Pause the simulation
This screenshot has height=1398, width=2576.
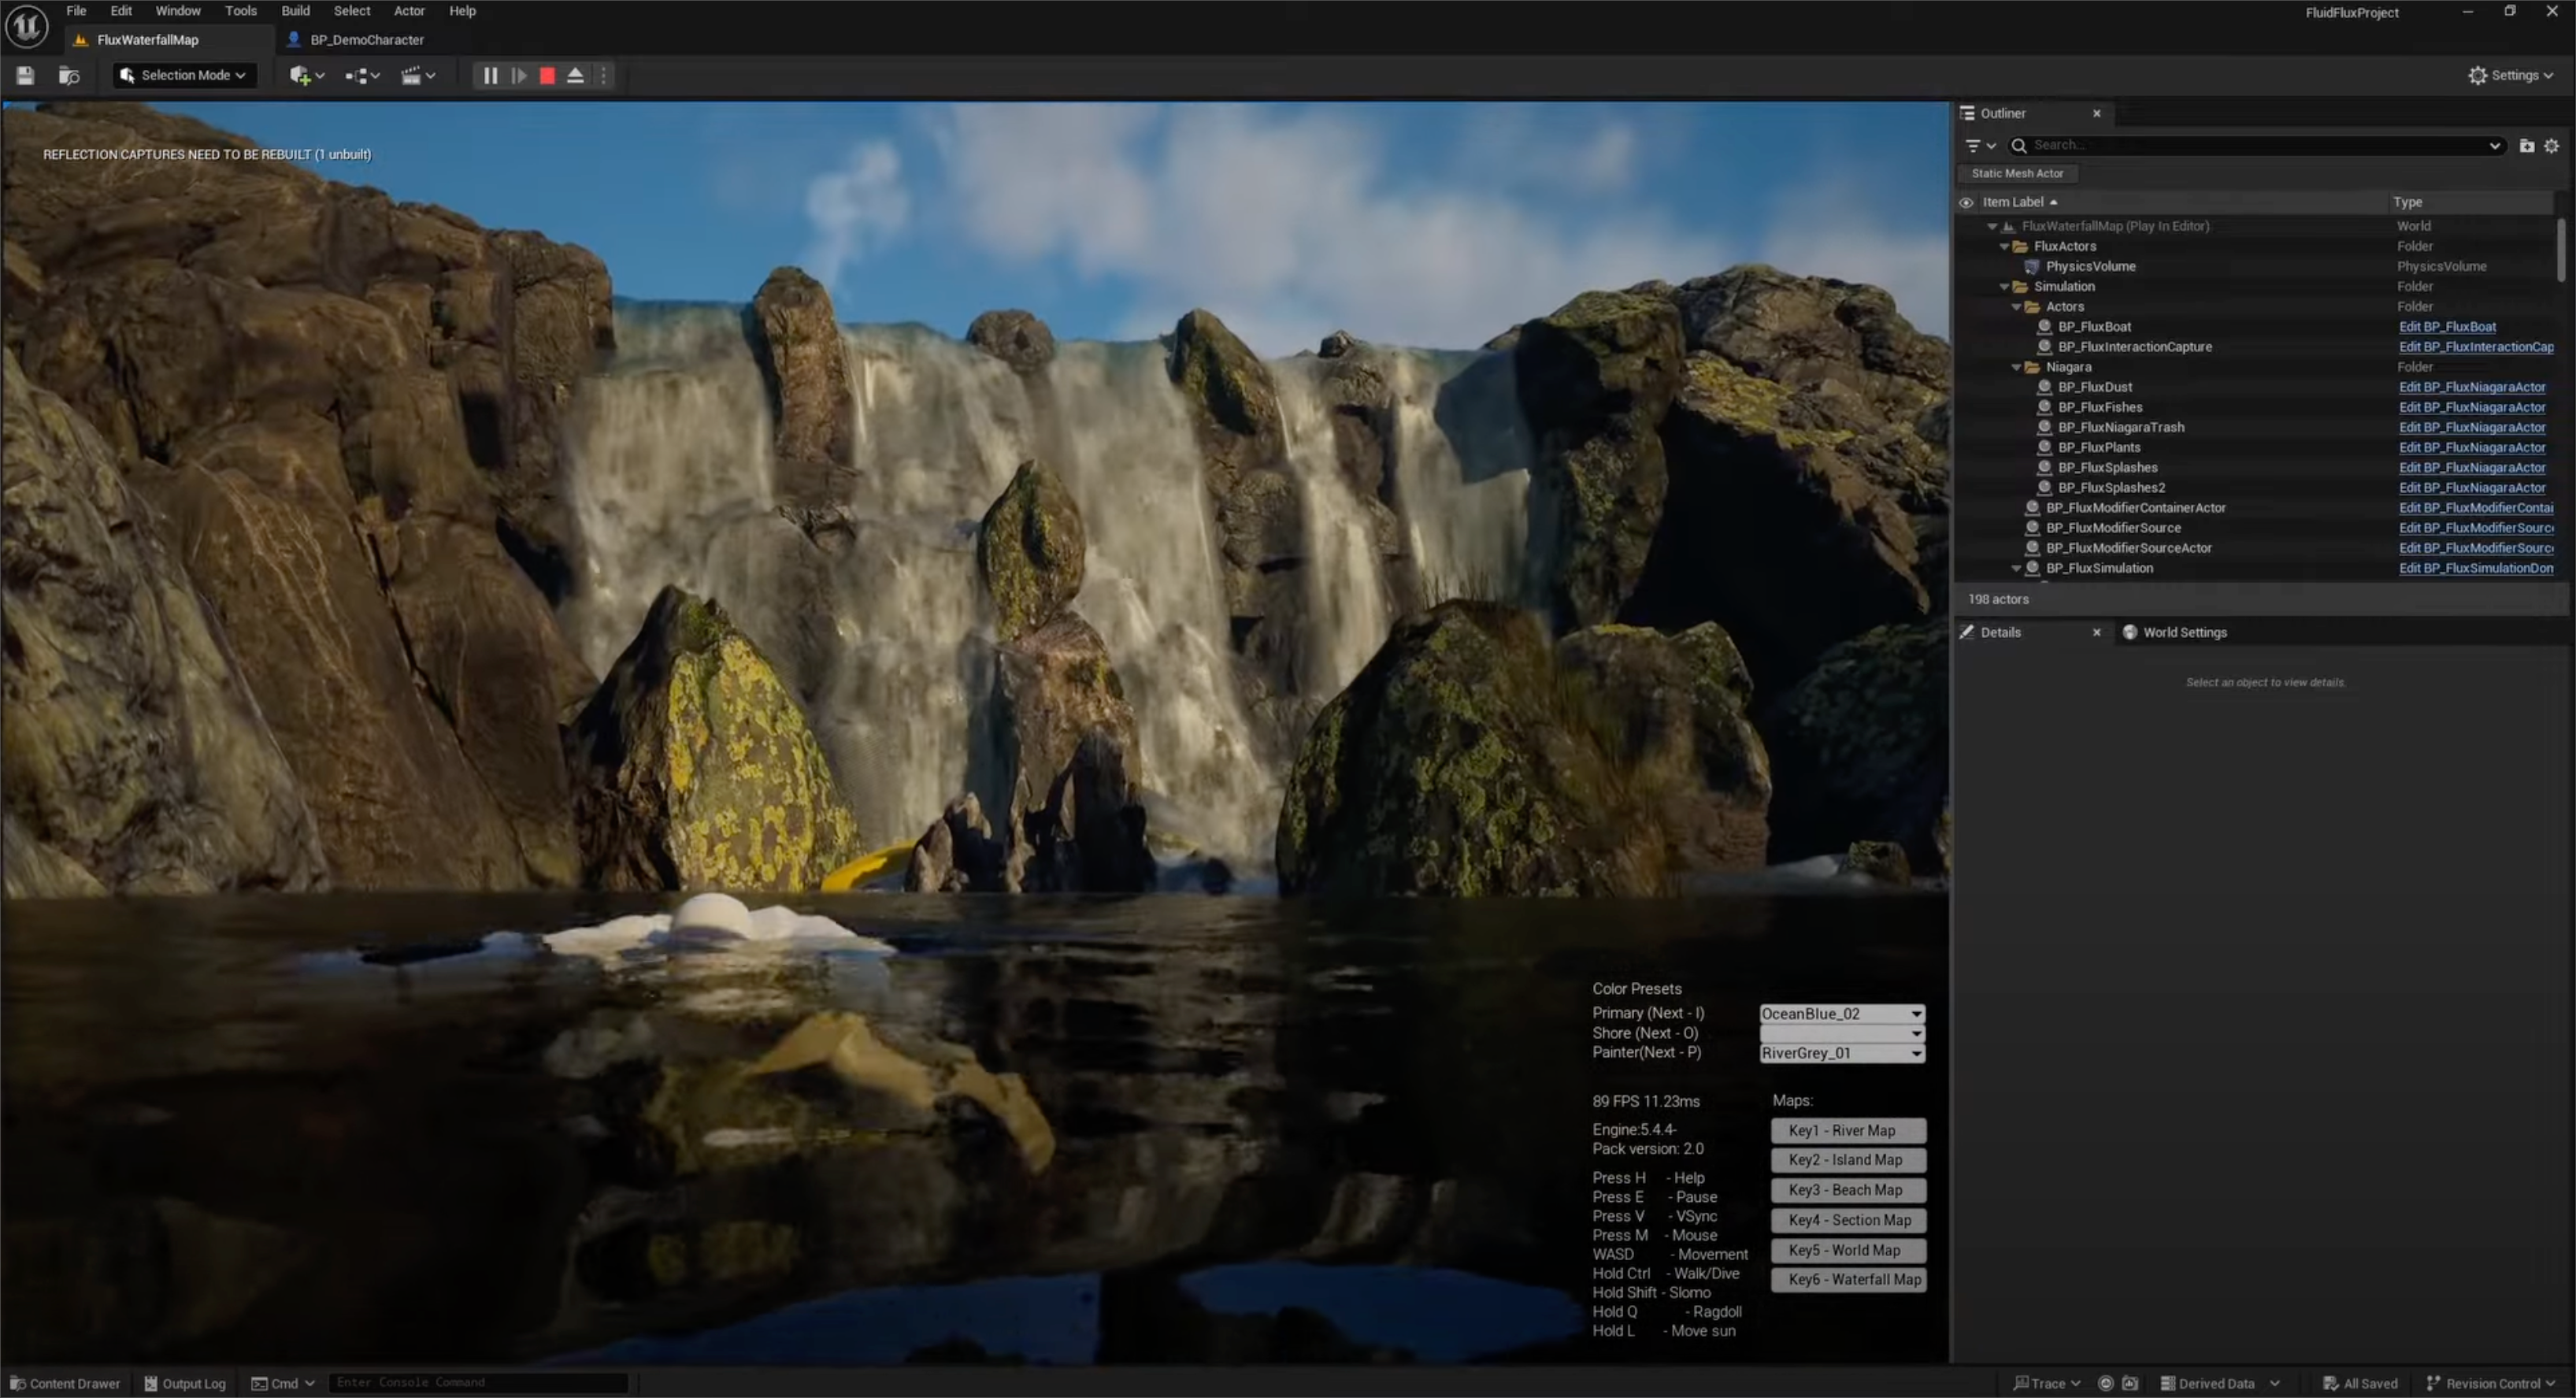click(x=490, y=75)
